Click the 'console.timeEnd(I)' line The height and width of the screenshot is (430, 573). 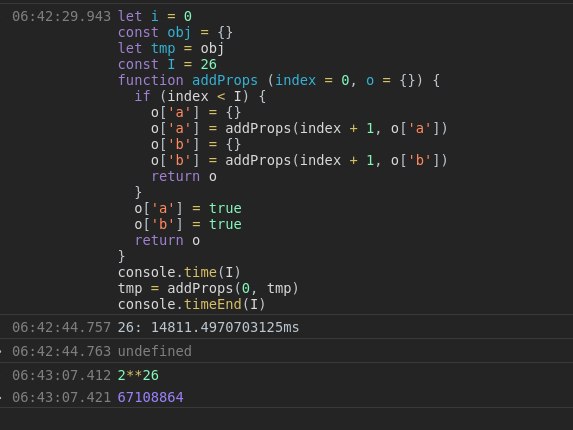click(191, 304)
